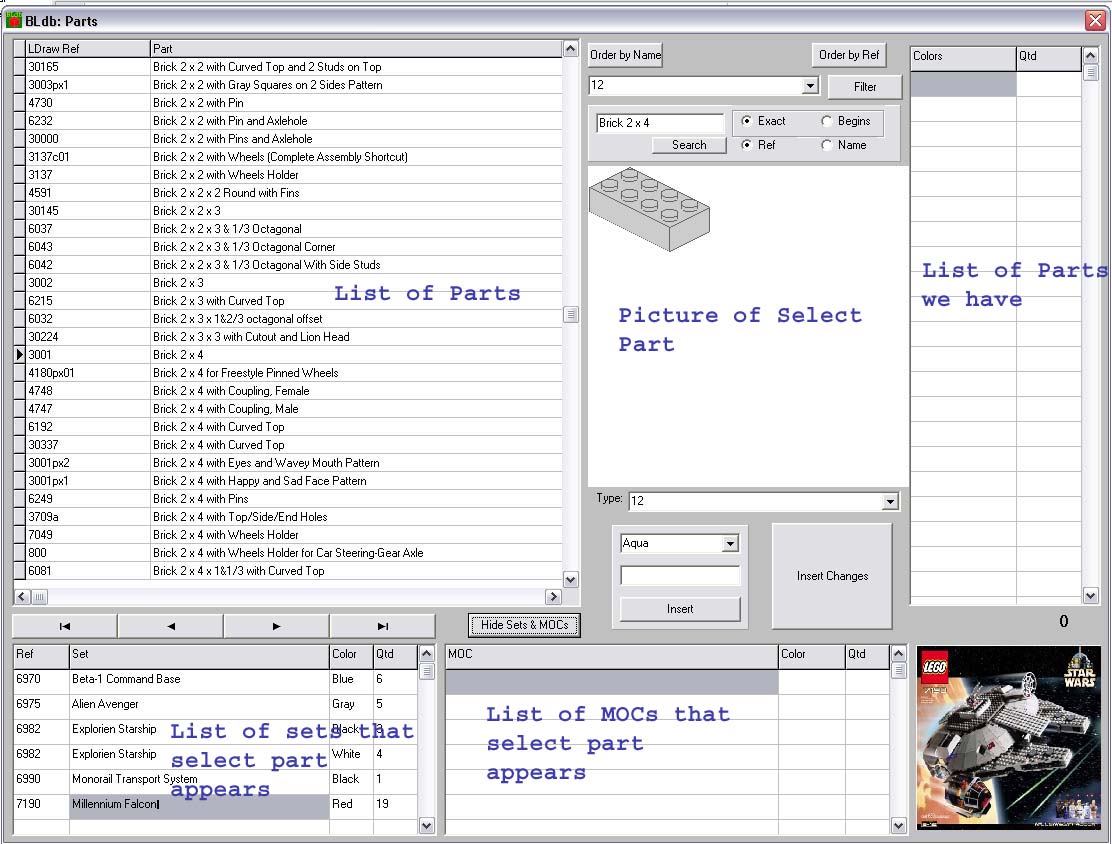The image size is (1112, 844).
Task: Click search field containing Brick 2 x 4
Action: [x=660, y=123]
